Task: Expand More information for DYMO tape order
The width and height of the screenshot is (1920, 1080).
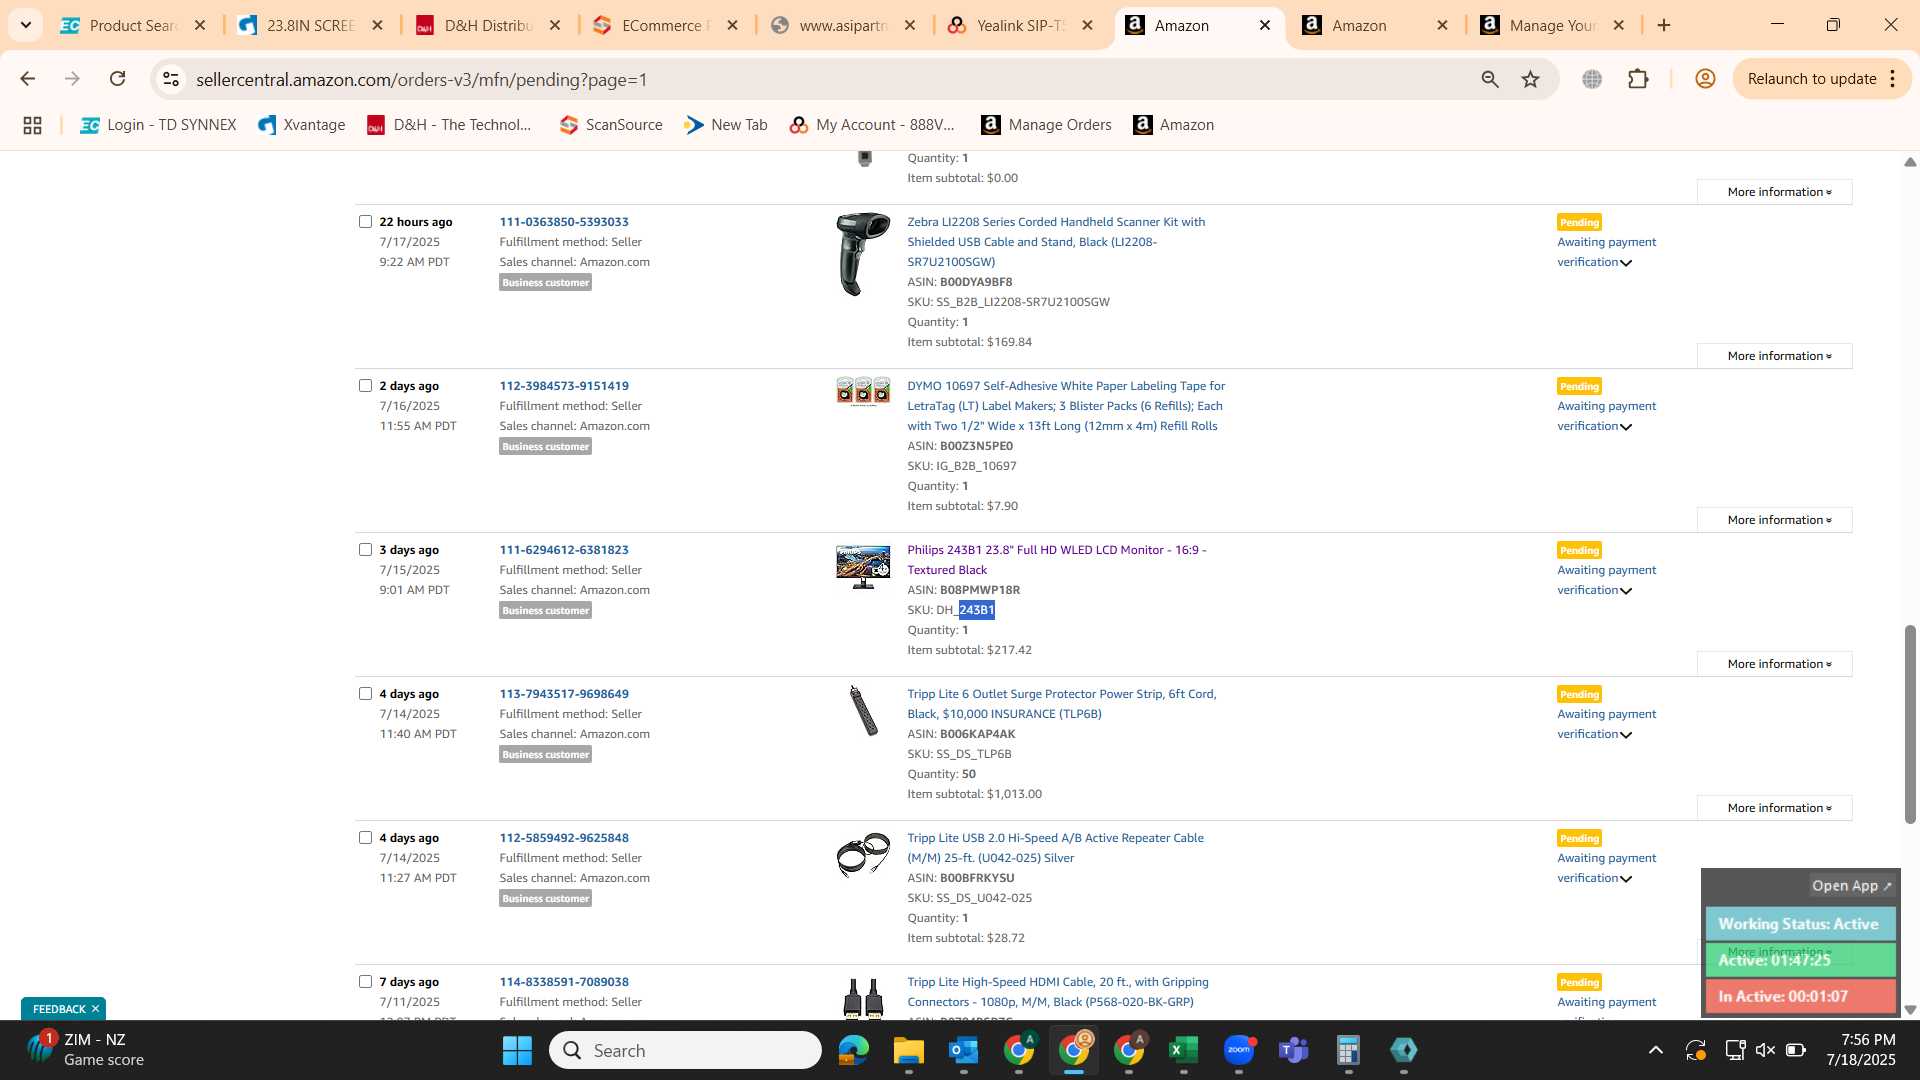Action: [1774, 520]
